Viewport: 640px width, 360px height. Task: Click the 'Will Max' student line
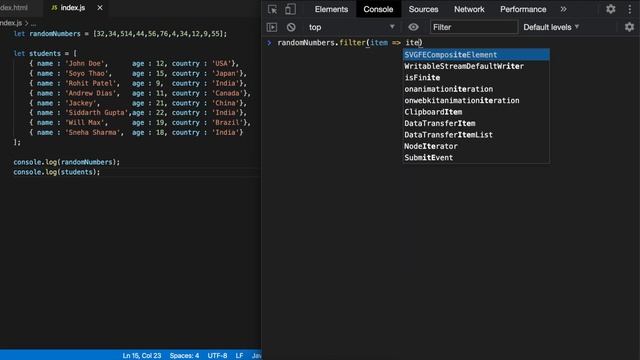coord(140,122)
